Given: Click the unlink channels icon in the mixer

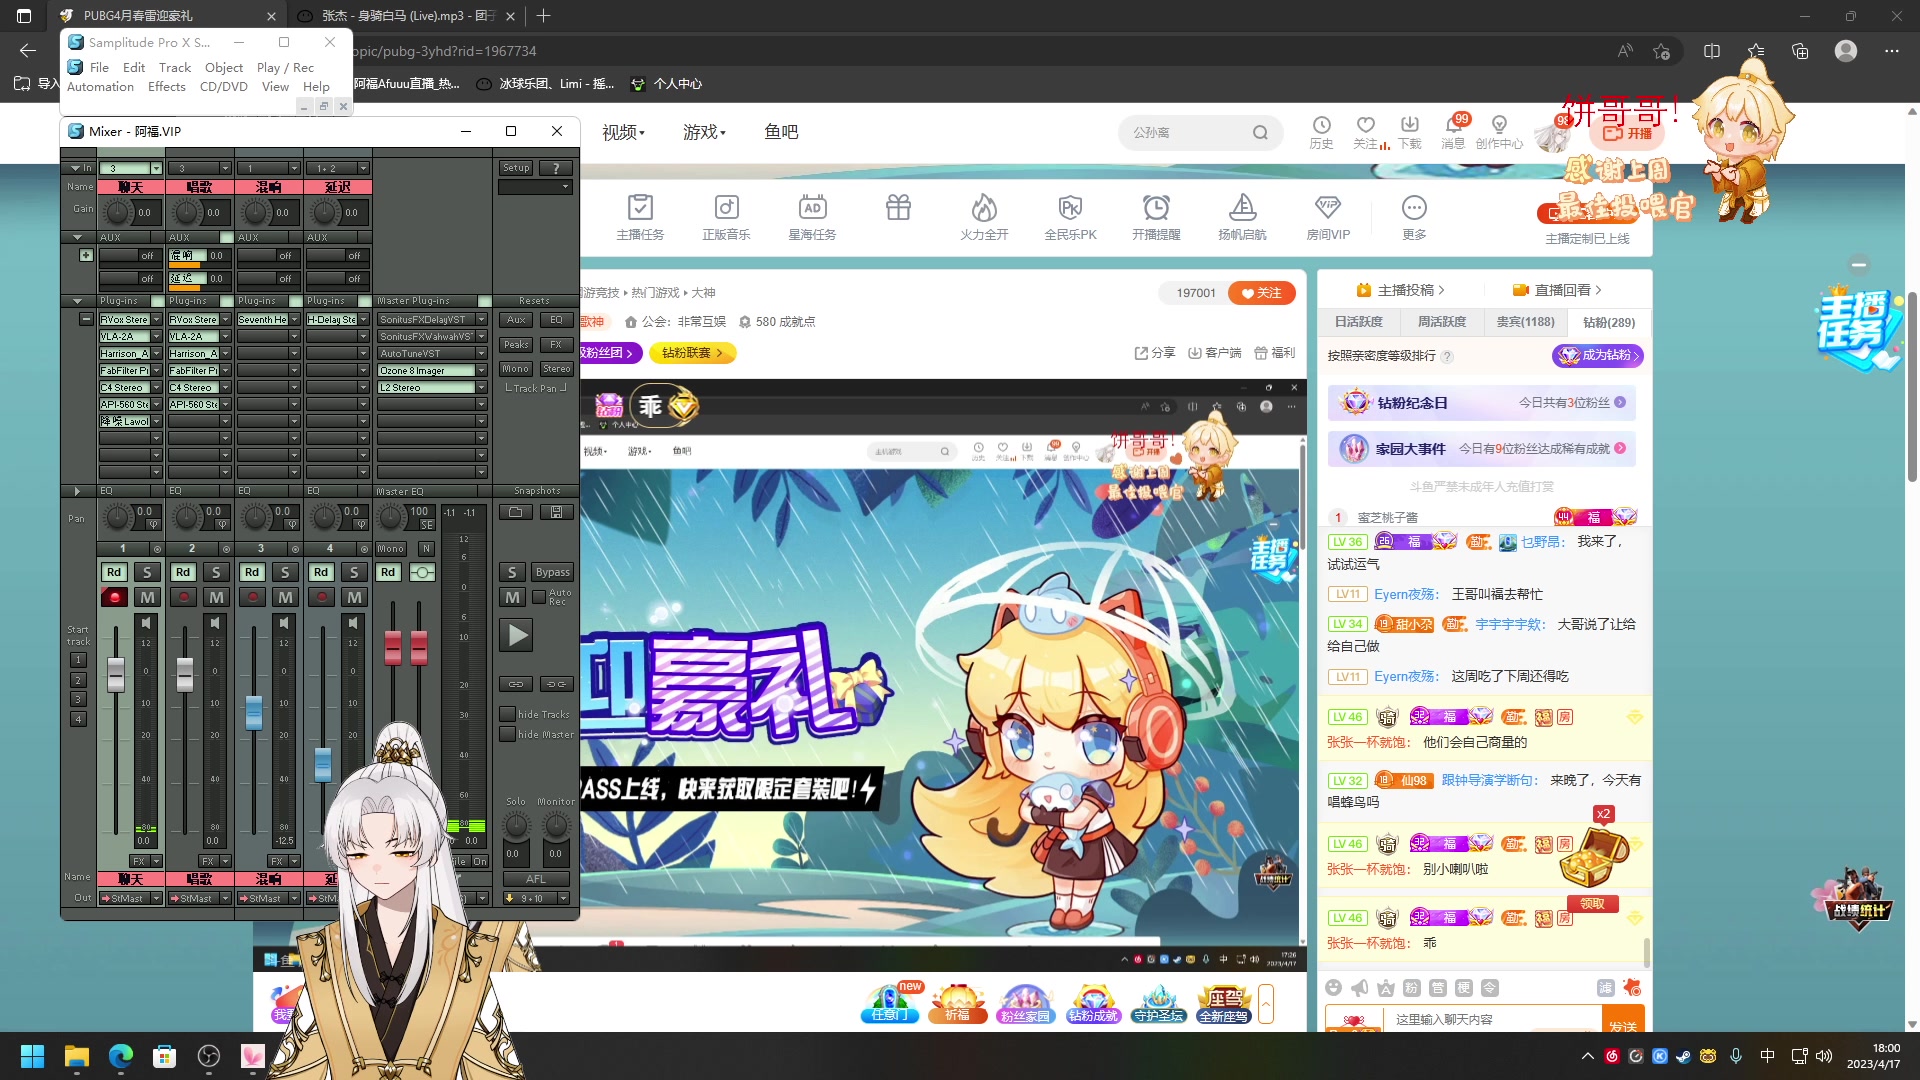Looking at the screenshot, I should (556, 684).
